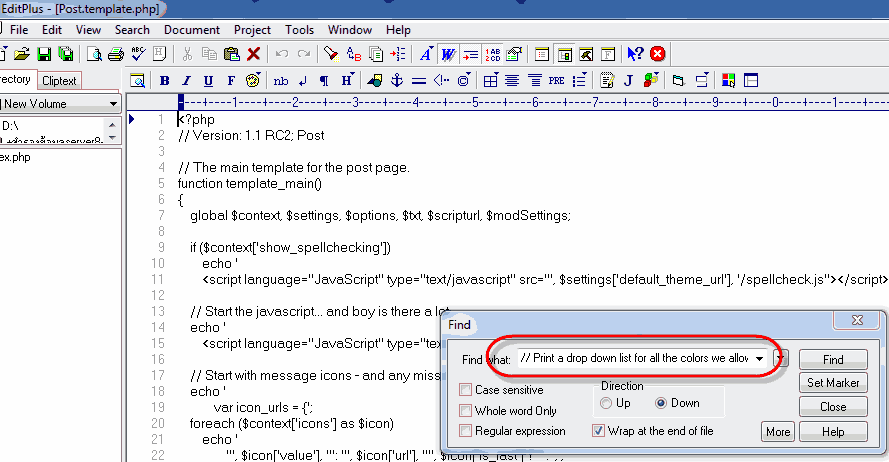Viewport: 889px width, 462px height.
Task: Click the context help arrow-question icon
Action: coord(635,54)
